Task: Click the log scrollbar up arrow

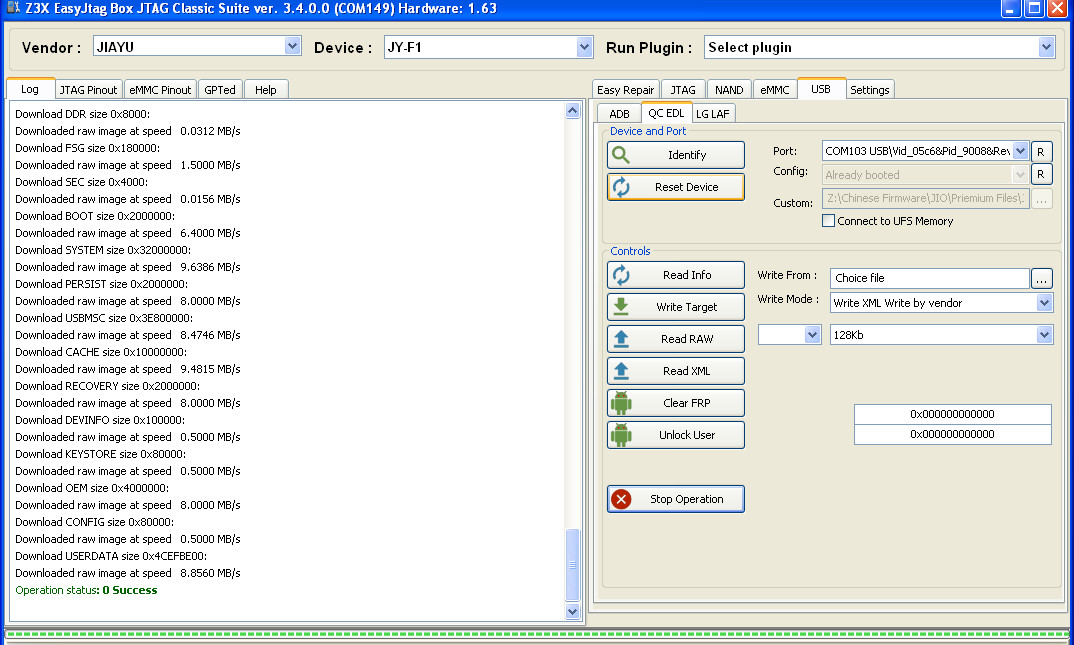Action: [573, 111]
